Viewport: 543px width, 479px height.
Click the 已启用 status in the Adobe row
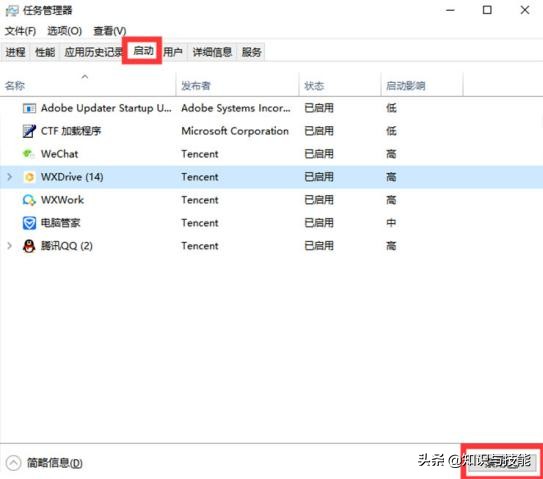319,108
